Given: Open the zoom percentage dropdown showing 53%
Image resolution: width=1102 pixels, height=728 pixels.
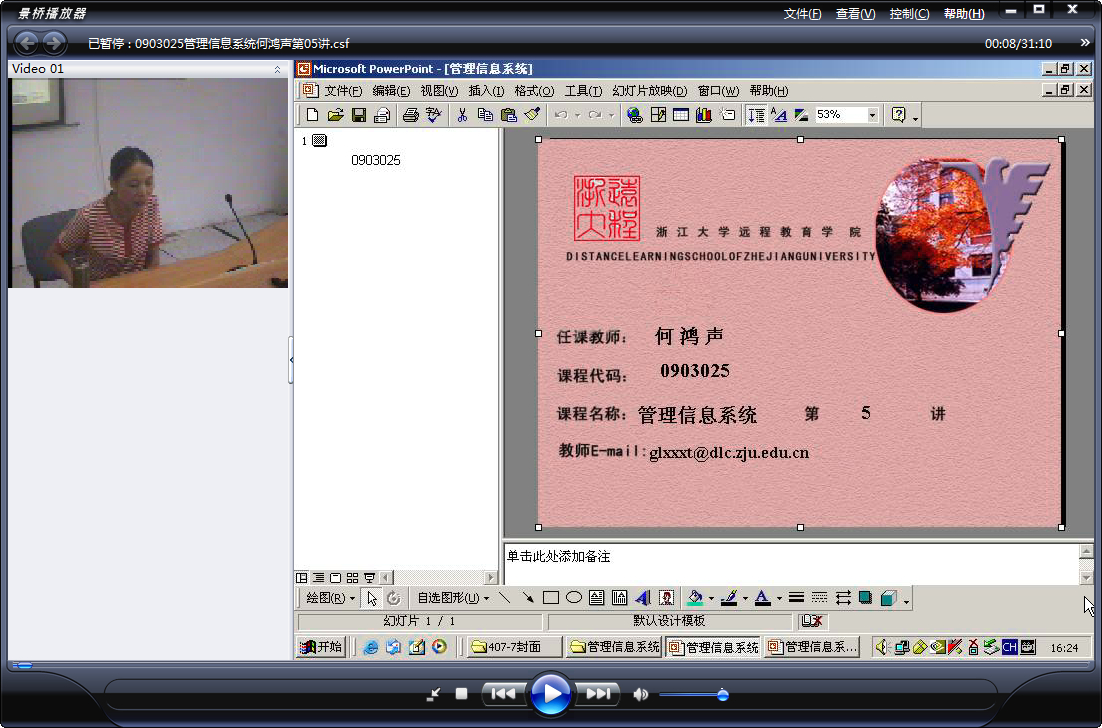Looking at the screenshot, I should (x=872, y=115).
